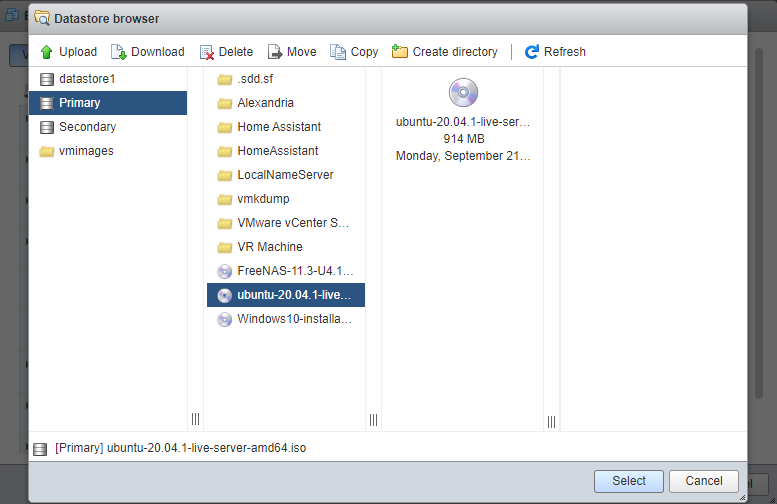Click the [Primary] ubuntu path text

180,448
